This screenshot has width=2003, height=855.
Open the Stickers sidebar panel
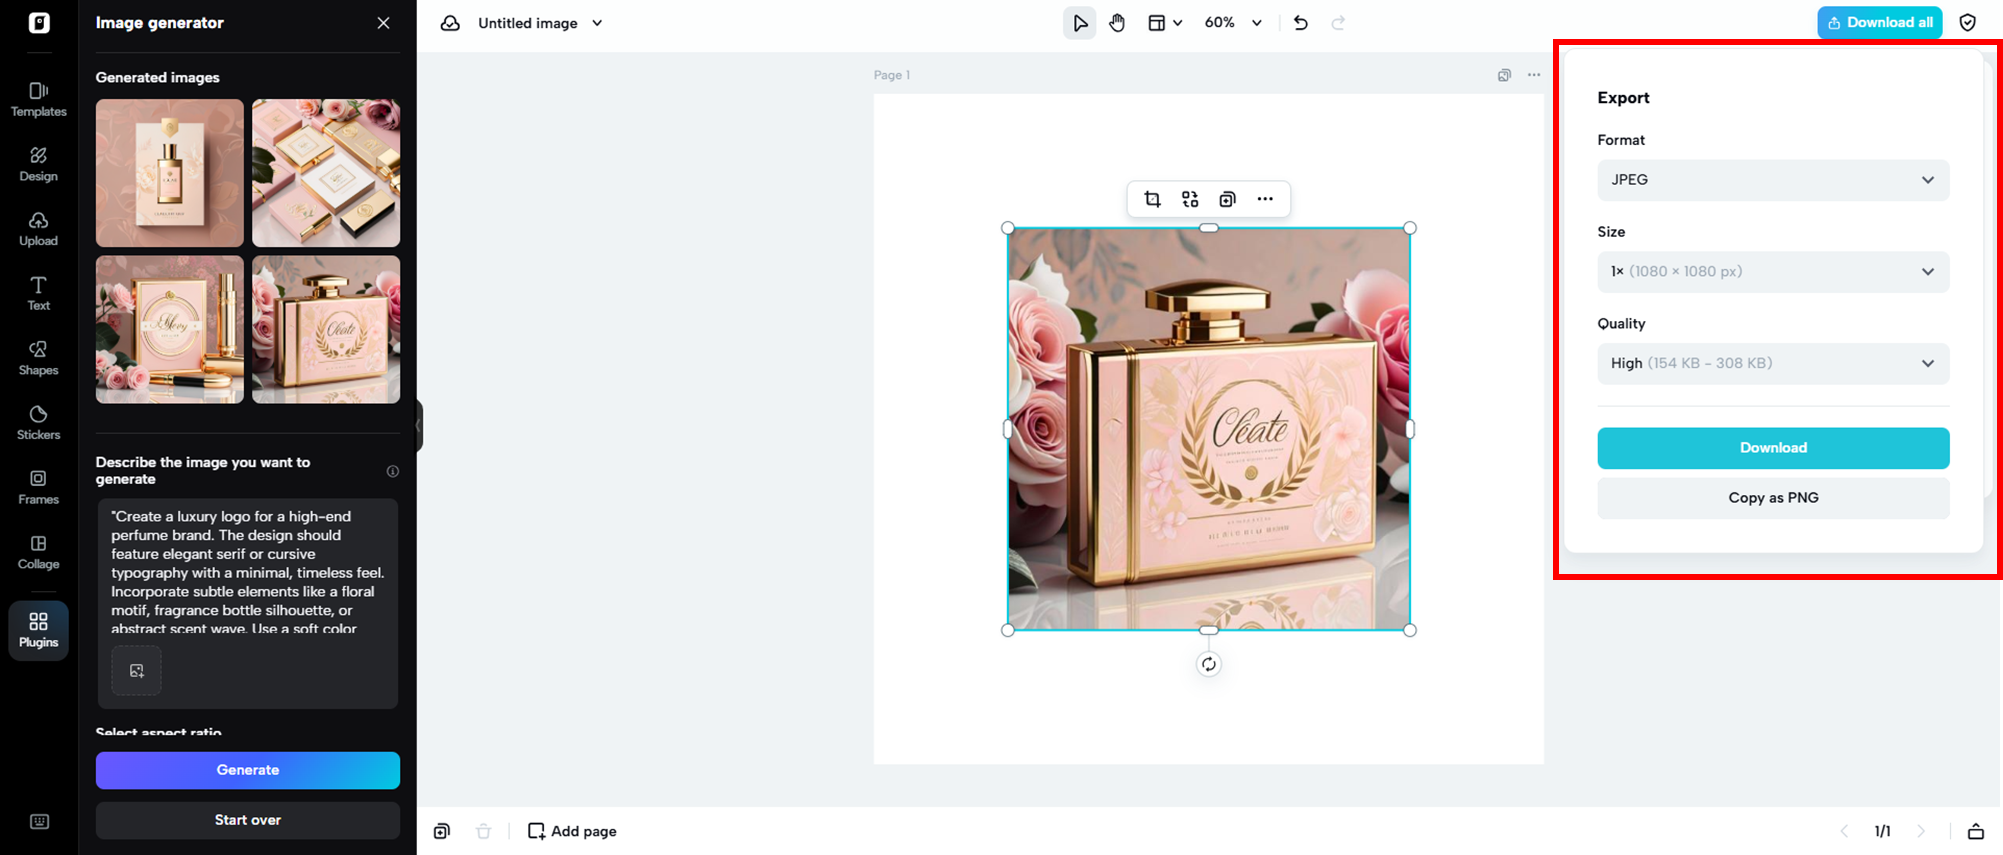click(x=39, y=423)
